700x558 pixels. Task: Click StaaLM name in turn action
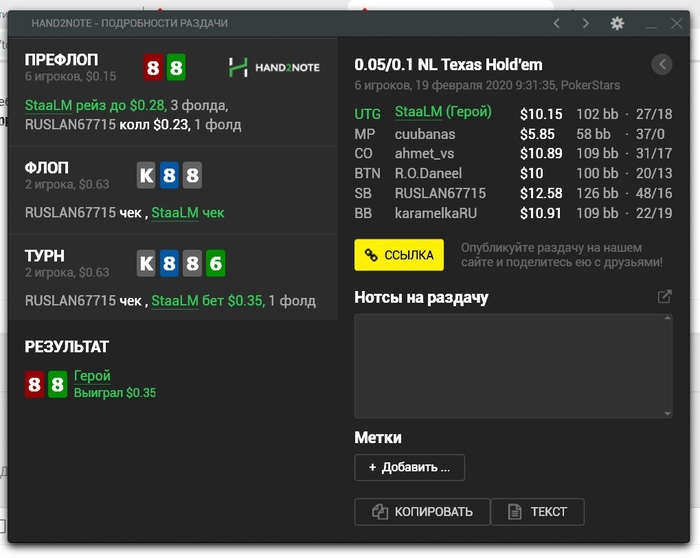pos(175,301)
